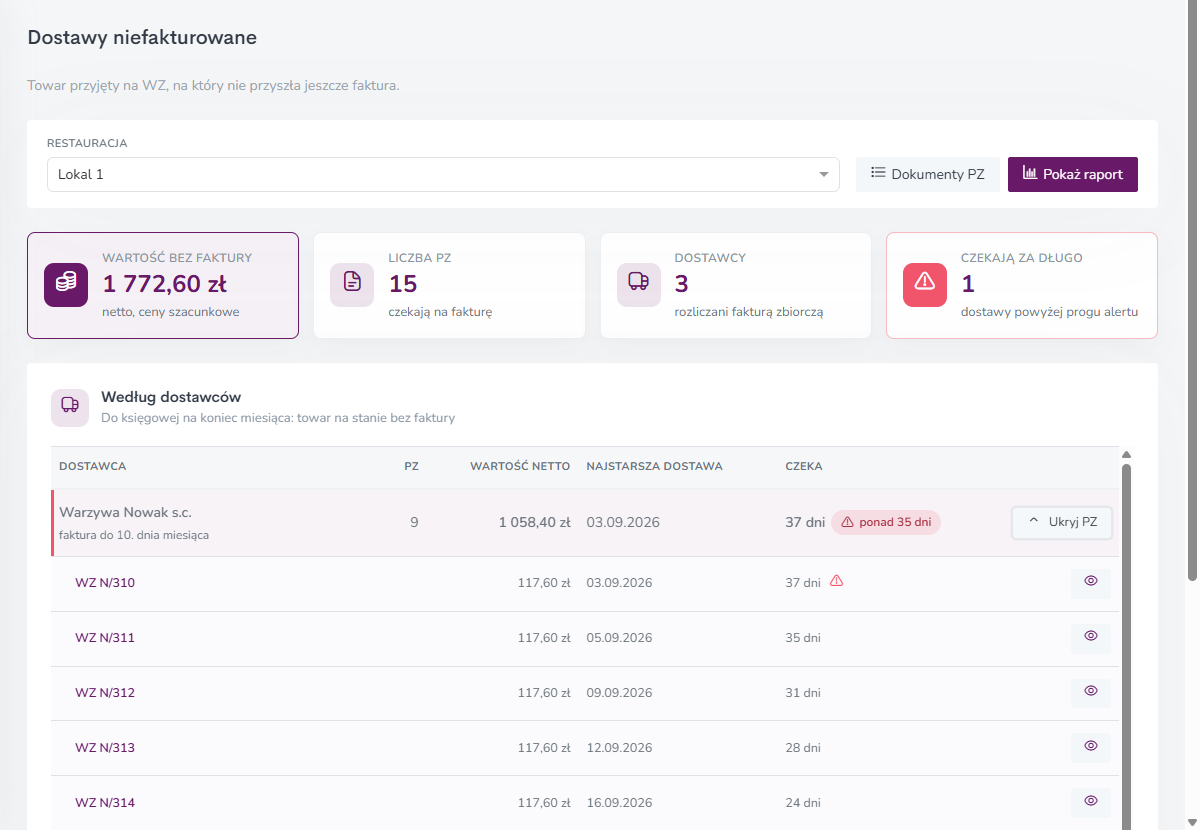Click the ponad 35 dni alert badge

(886, 522)
